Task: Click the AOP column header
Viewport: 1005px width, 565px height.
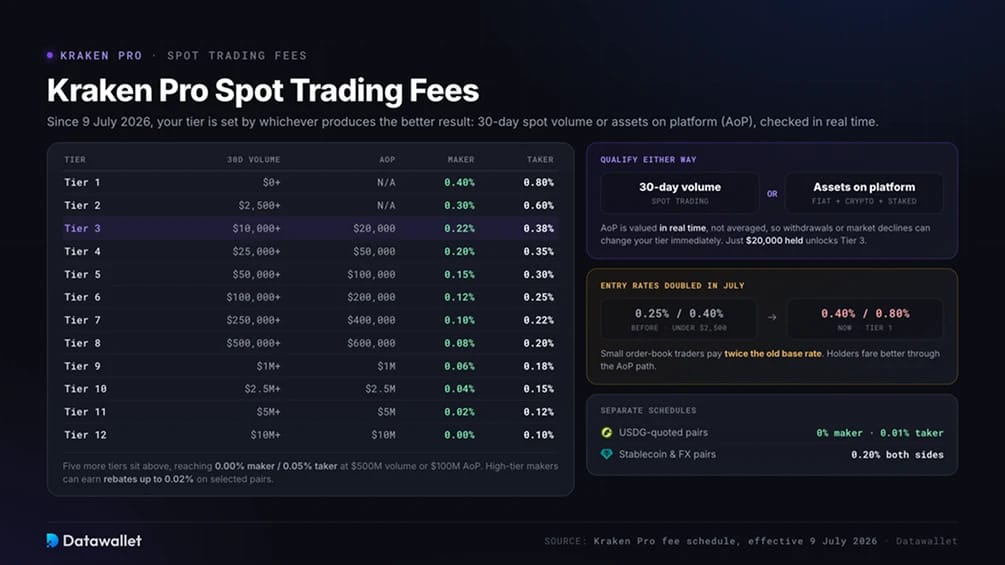Action: [x=387, y=160]
